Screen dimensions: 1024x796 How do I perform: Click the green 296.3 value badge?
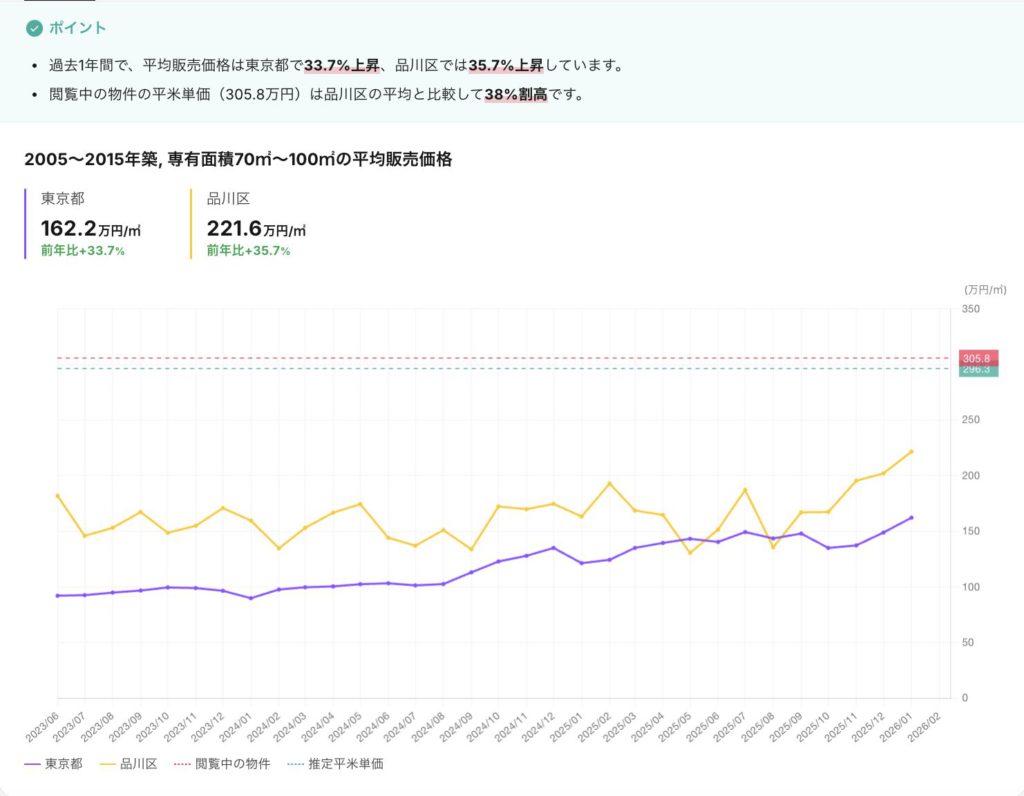click(x=977, y=370)
